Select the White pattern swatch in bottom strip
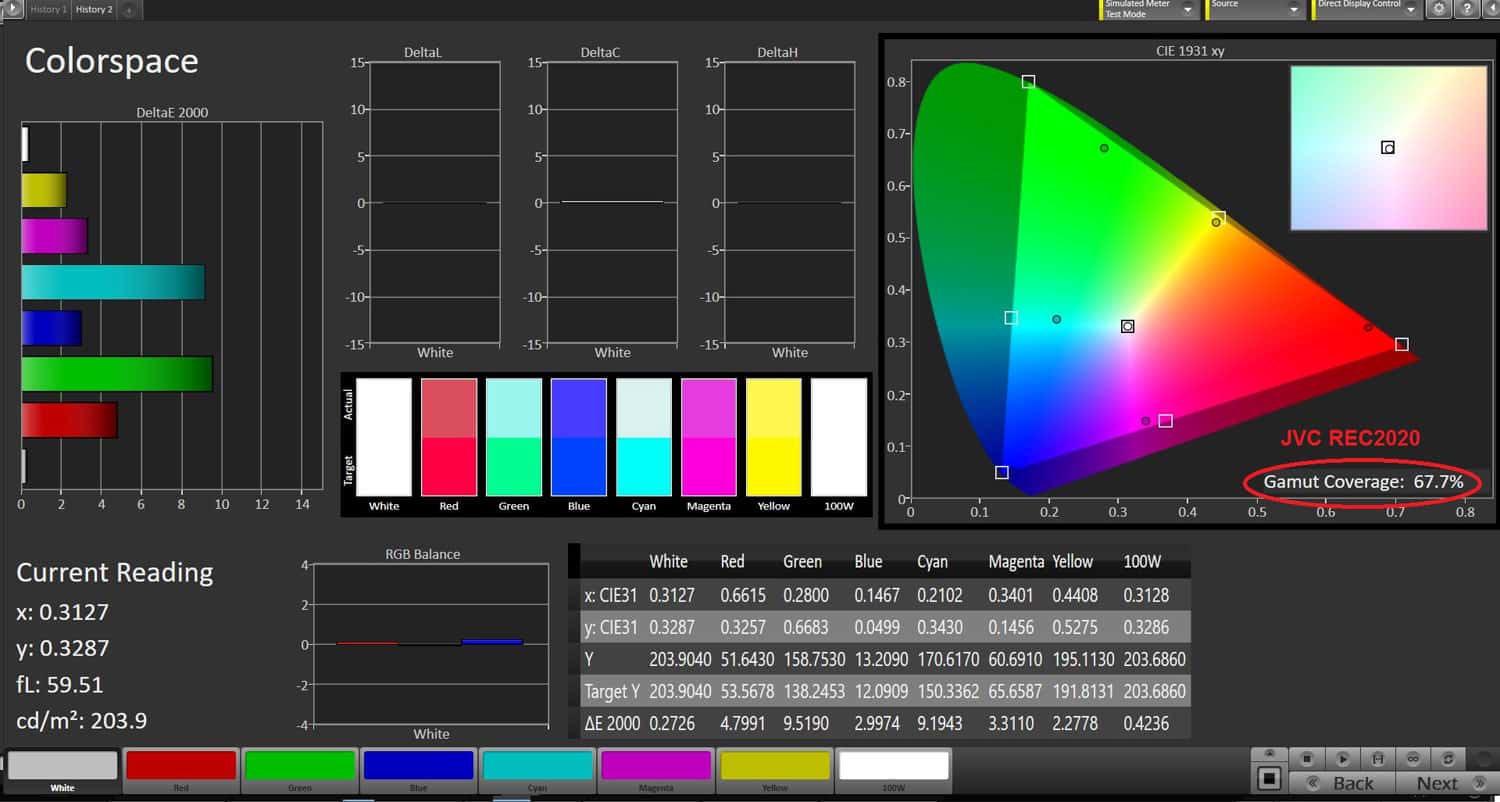 coord(62,770)
